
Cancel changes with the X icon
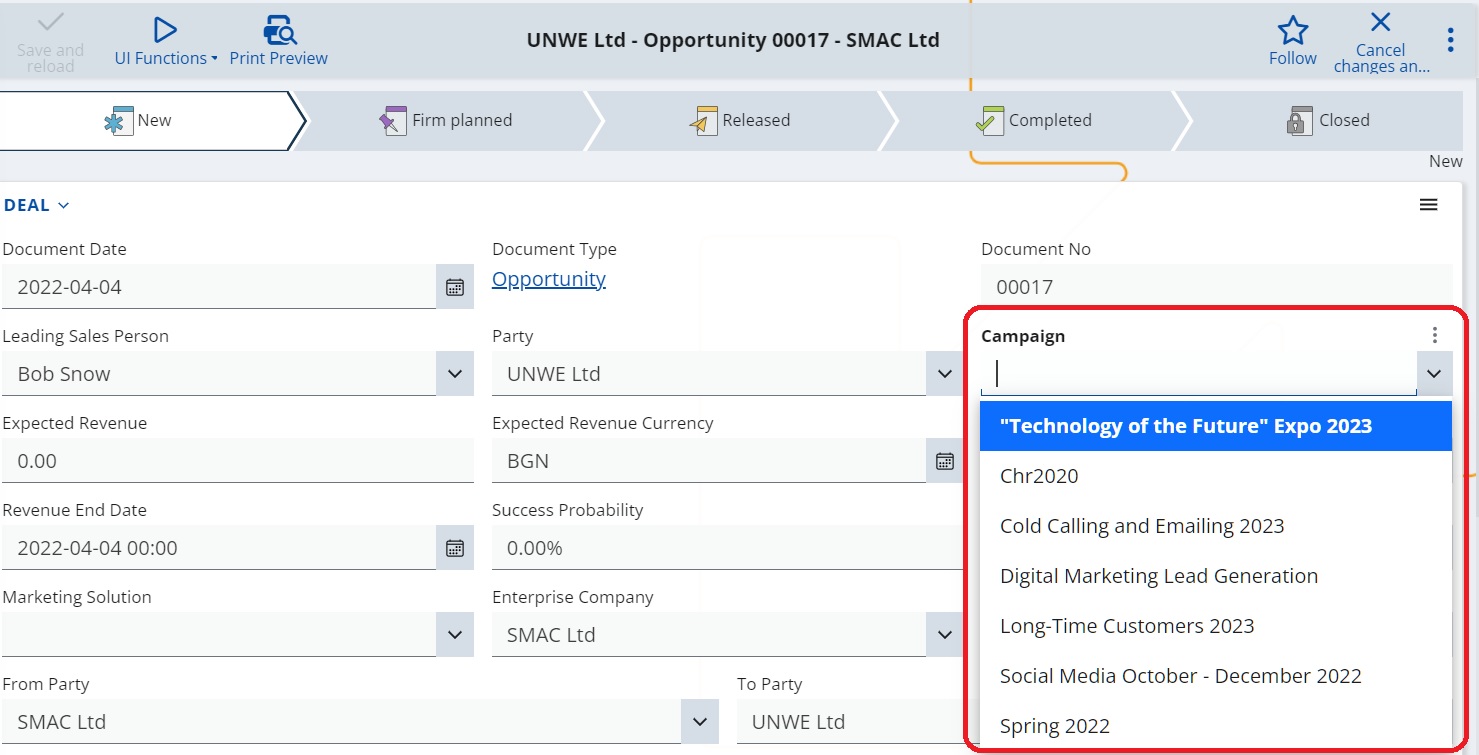[1380, 22]
